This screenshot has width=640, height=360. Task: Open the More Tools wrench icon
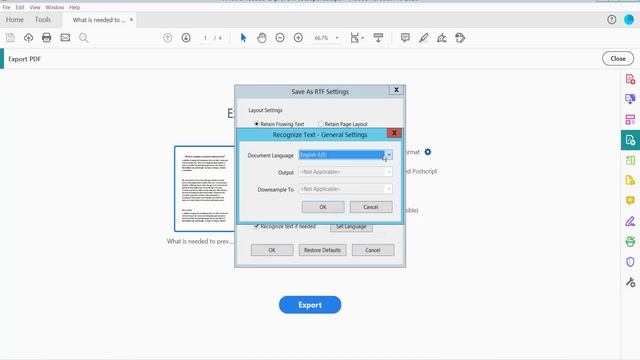coord(630,282)
